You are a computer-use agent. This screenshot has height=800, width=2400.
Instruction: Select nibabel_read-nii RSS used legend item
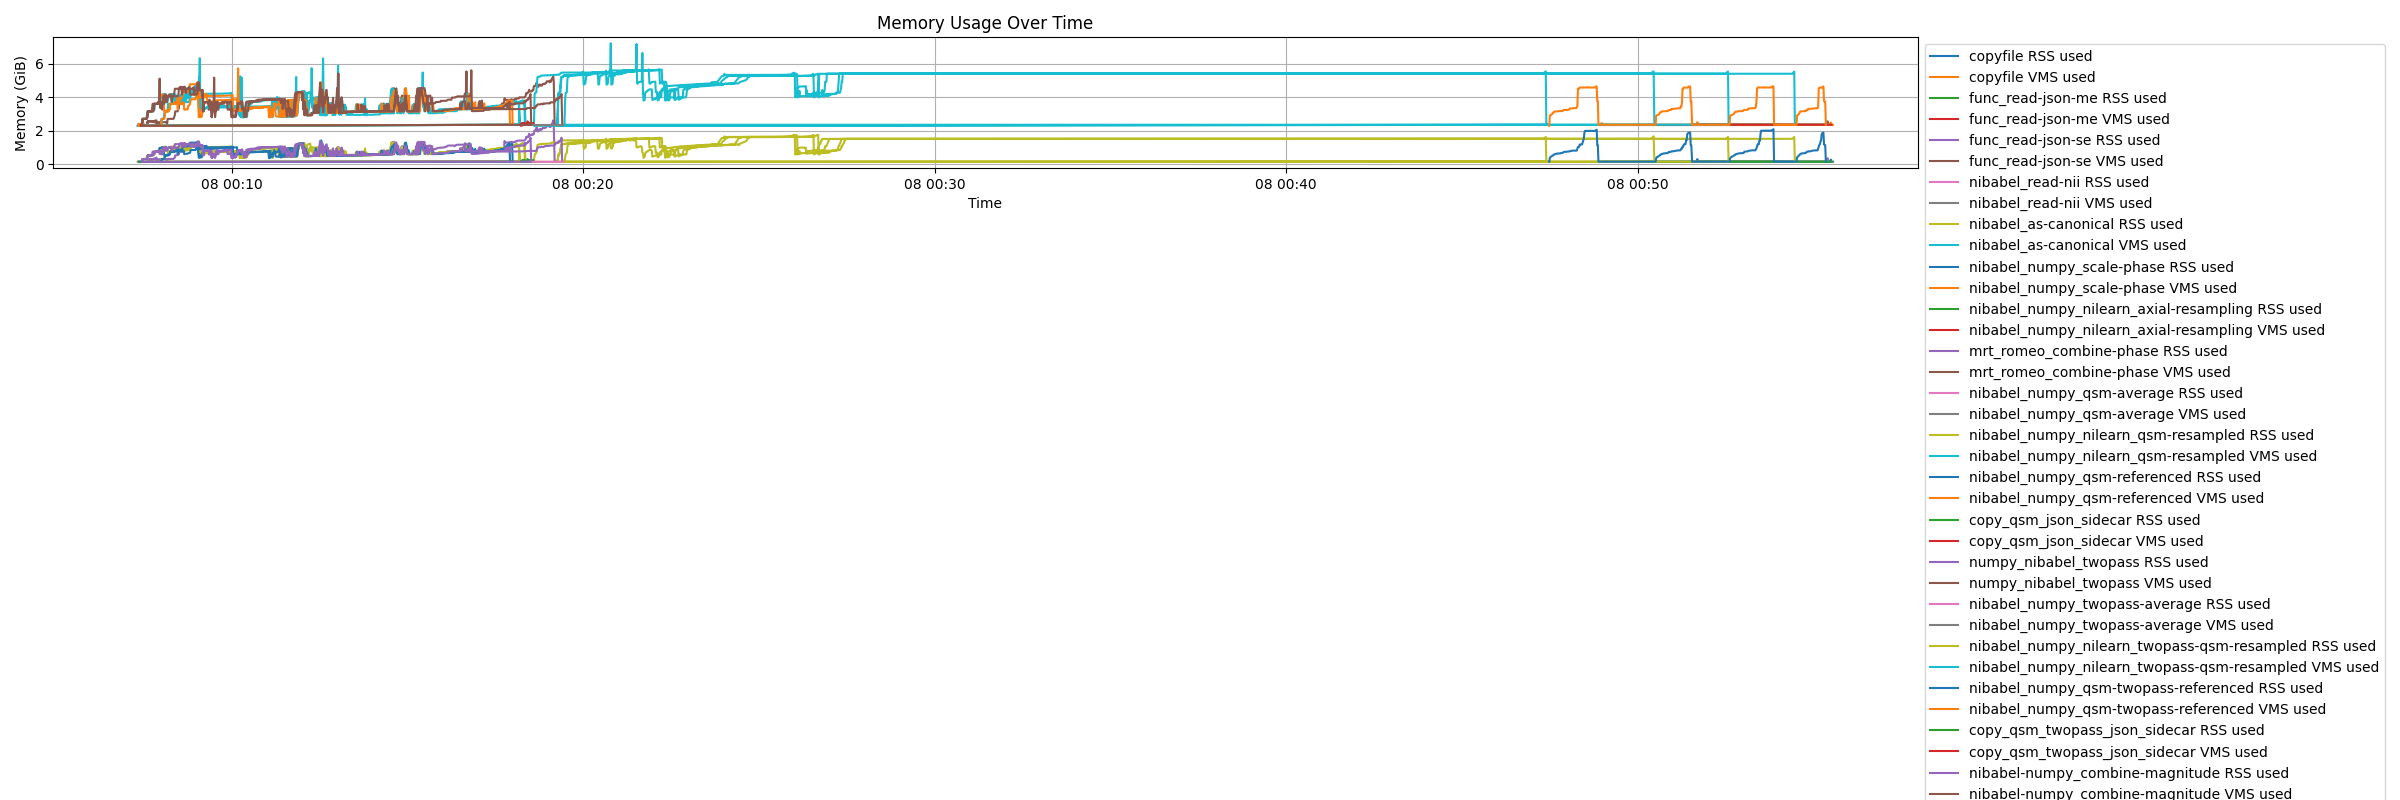[x=2039, y=183]
